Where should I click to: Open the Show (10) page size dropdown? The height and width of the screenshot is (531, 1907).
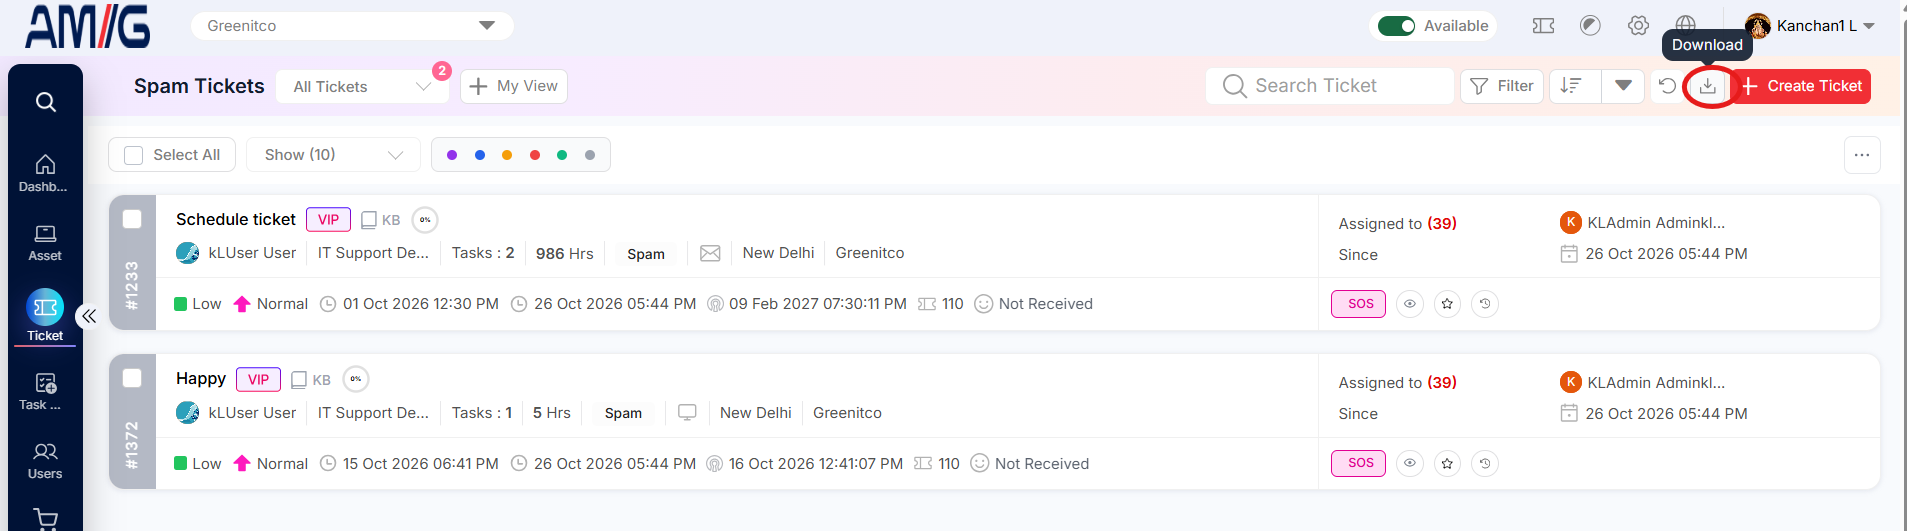(x=334, y=155)
